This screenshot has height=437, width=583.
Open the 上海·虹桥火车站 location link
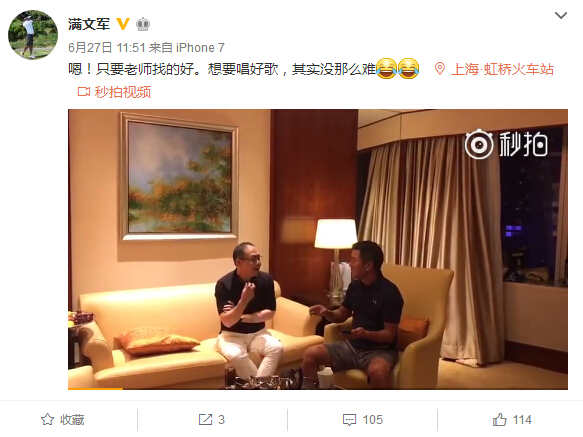click(x=502, y=70)
